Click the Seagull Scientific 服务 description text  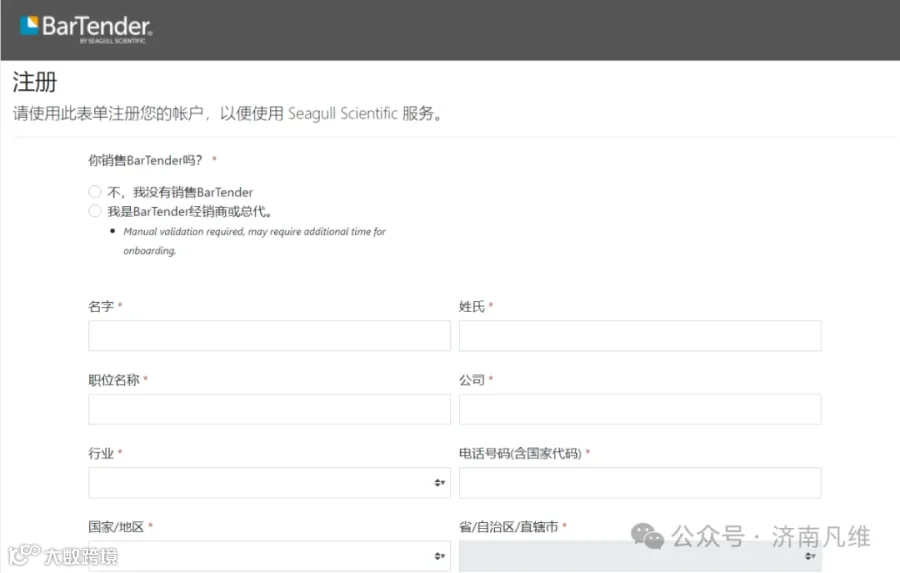click(x=228, y=113)
